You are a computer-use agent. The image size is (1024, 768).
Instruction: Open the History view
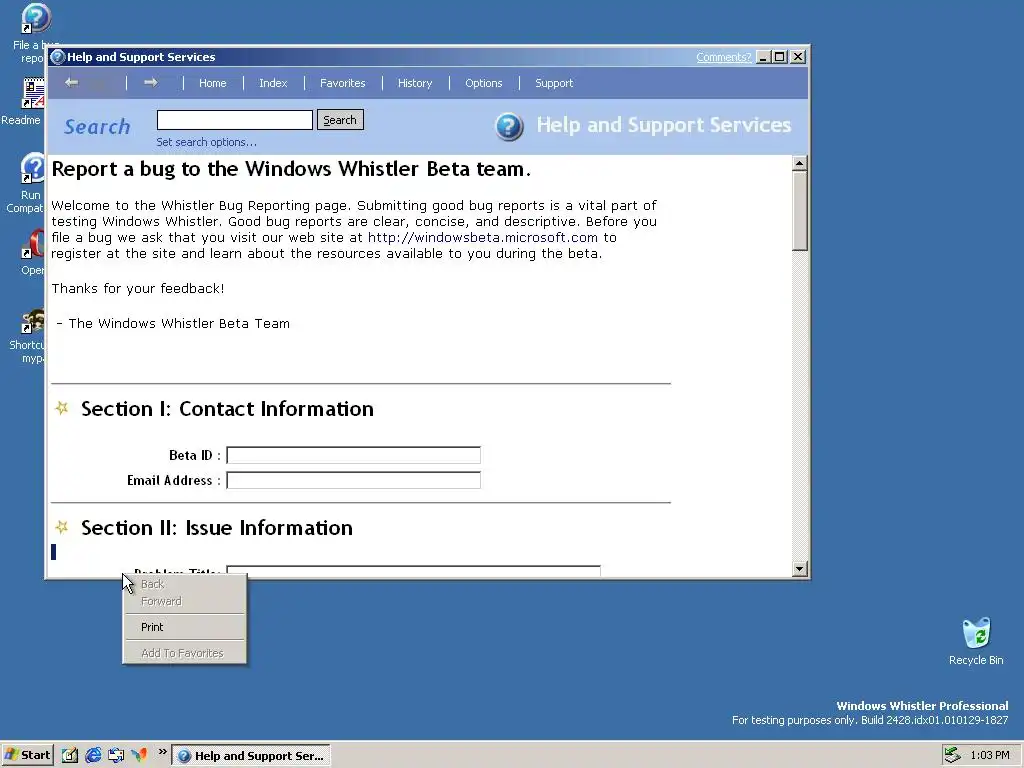pos(415,83)
